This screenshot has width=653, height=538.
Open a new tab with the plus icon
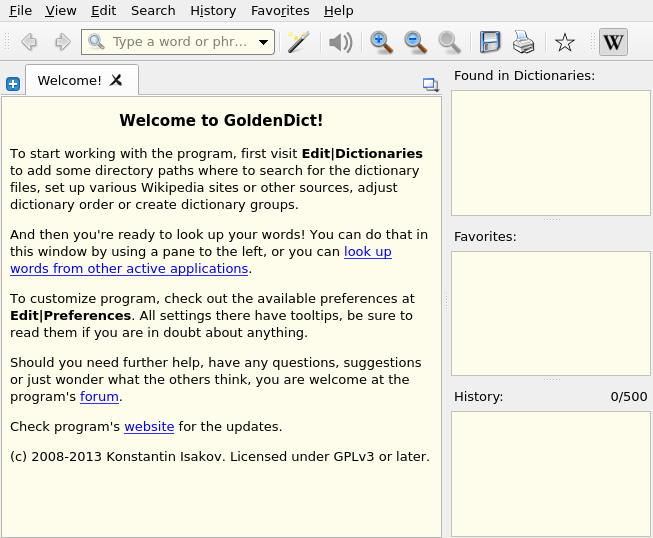coord(13,84)
